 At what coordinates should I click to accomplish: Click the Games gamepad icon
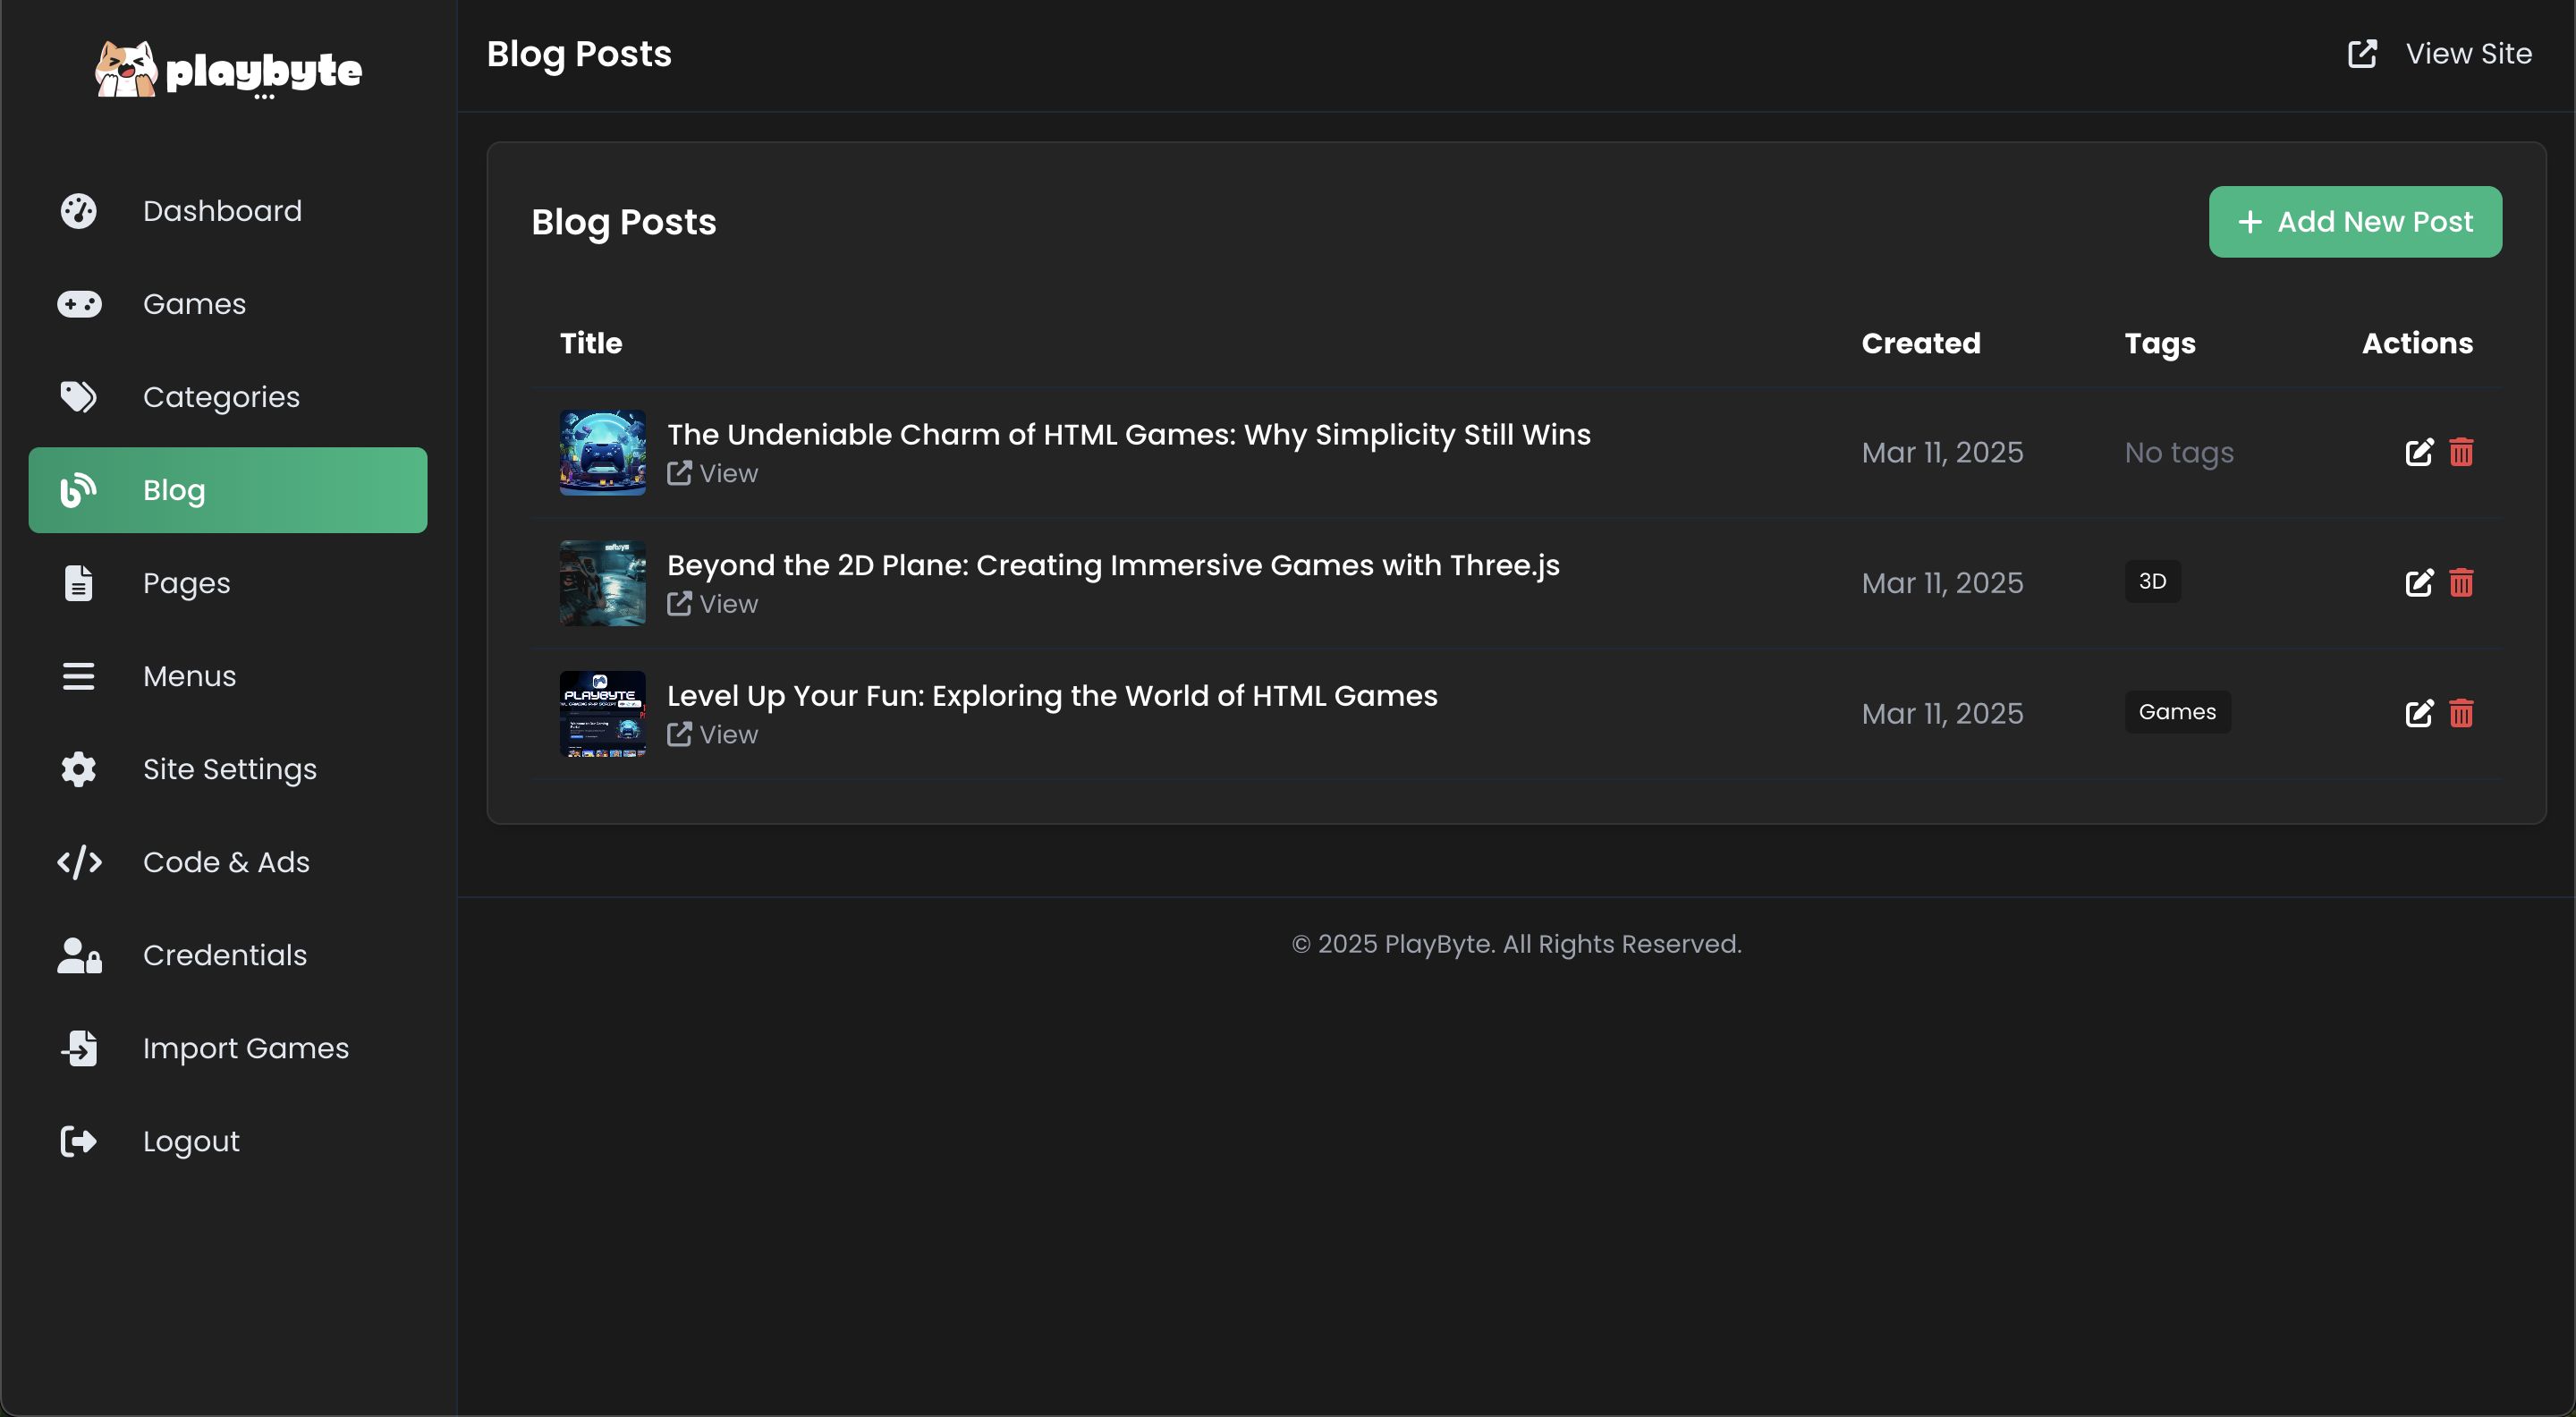78,304
